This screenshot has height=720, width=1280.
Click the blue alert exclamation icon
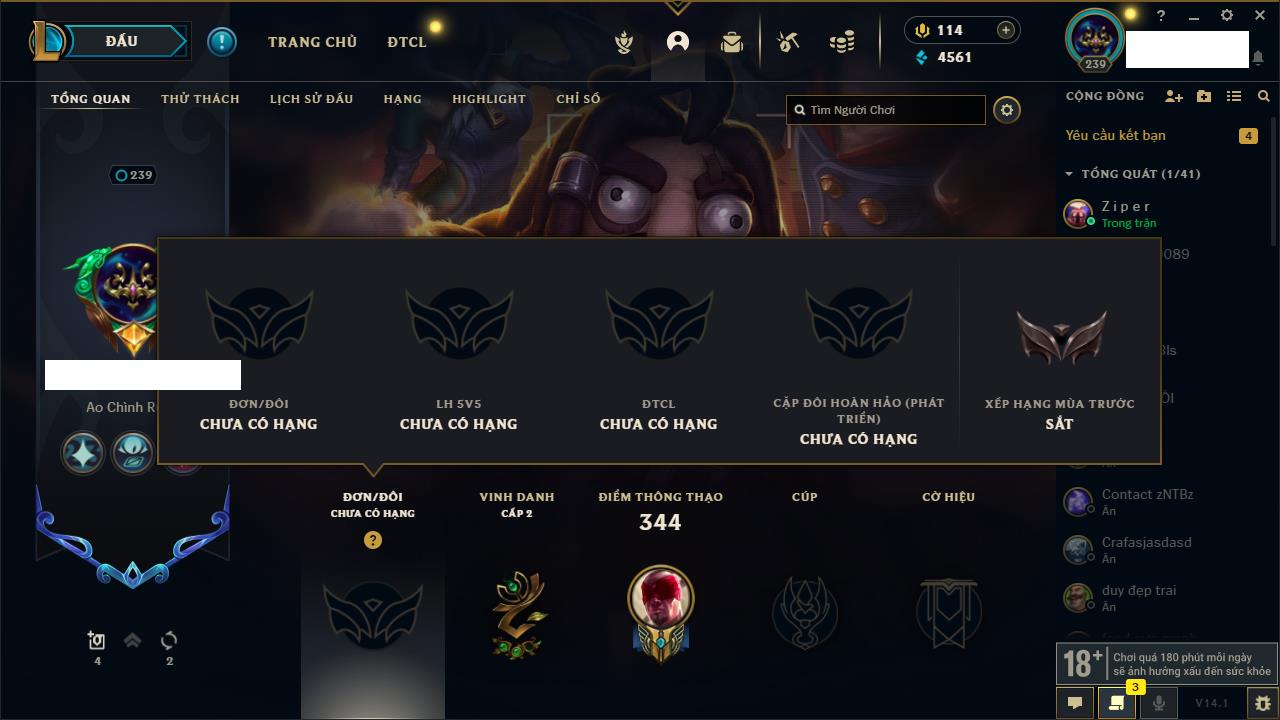pyautogui.click(x=222, y=42)
